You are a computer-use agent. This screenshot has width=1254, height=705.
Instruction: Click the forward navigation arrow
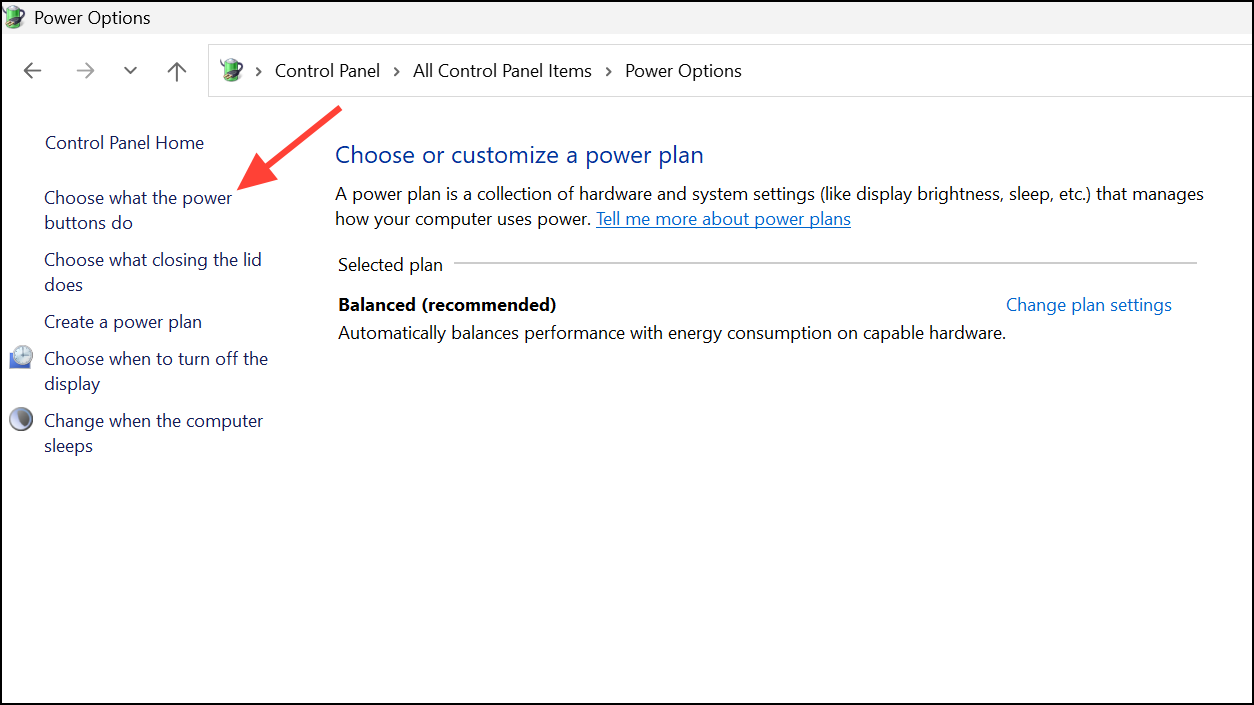tap(85, 70)
